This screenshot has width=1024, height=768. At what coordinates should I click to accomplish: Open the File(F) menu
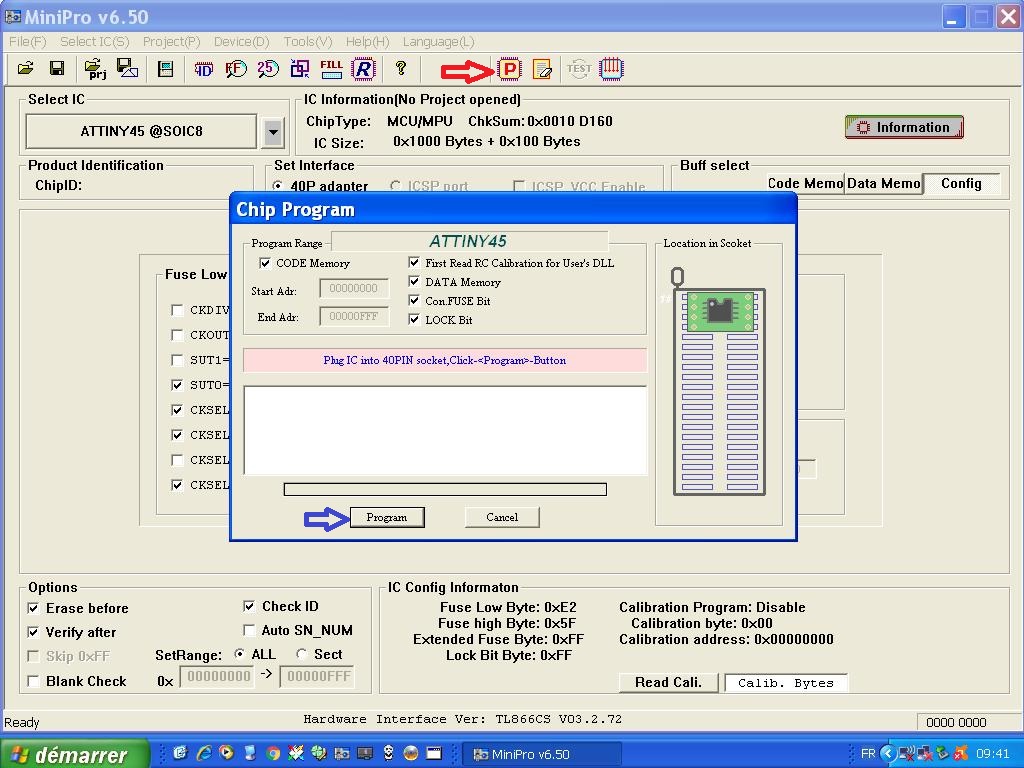[x=27, y=42]
